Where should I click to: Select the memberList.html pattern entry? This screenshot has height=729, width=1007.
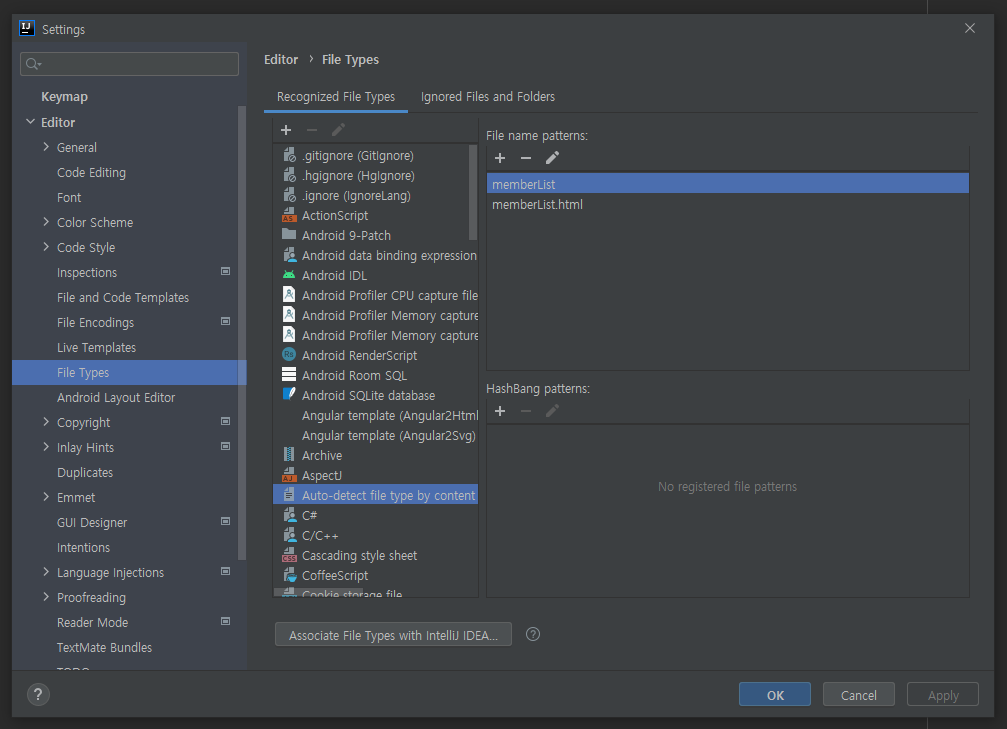coord(728,204)
